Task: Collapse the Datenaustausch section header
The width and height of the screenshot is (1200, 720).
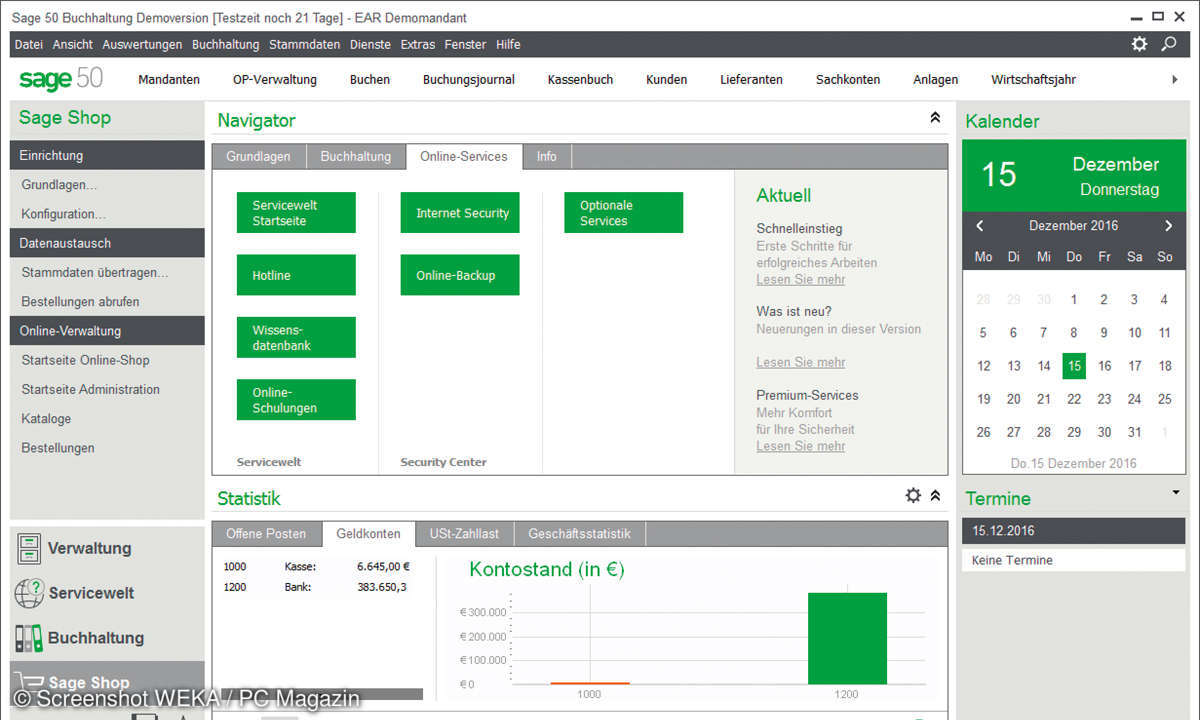Action: pyautogui.click(x=107, y=243)
